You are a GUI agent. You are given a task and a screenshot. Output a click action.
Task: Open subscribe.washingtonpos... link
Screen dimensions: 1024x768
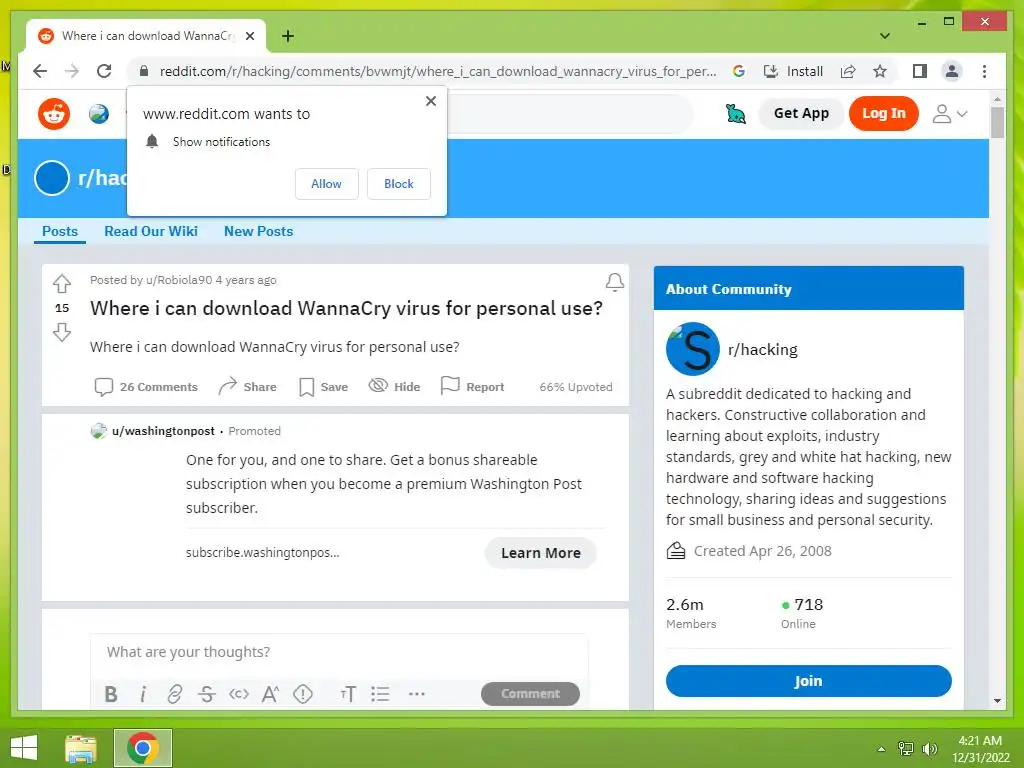click(x=263, y=552)
